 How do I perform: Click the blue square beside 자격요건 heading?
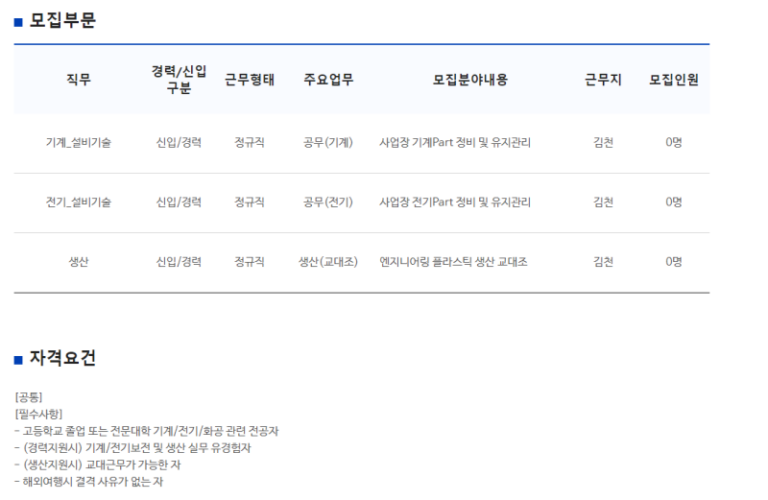18,359
